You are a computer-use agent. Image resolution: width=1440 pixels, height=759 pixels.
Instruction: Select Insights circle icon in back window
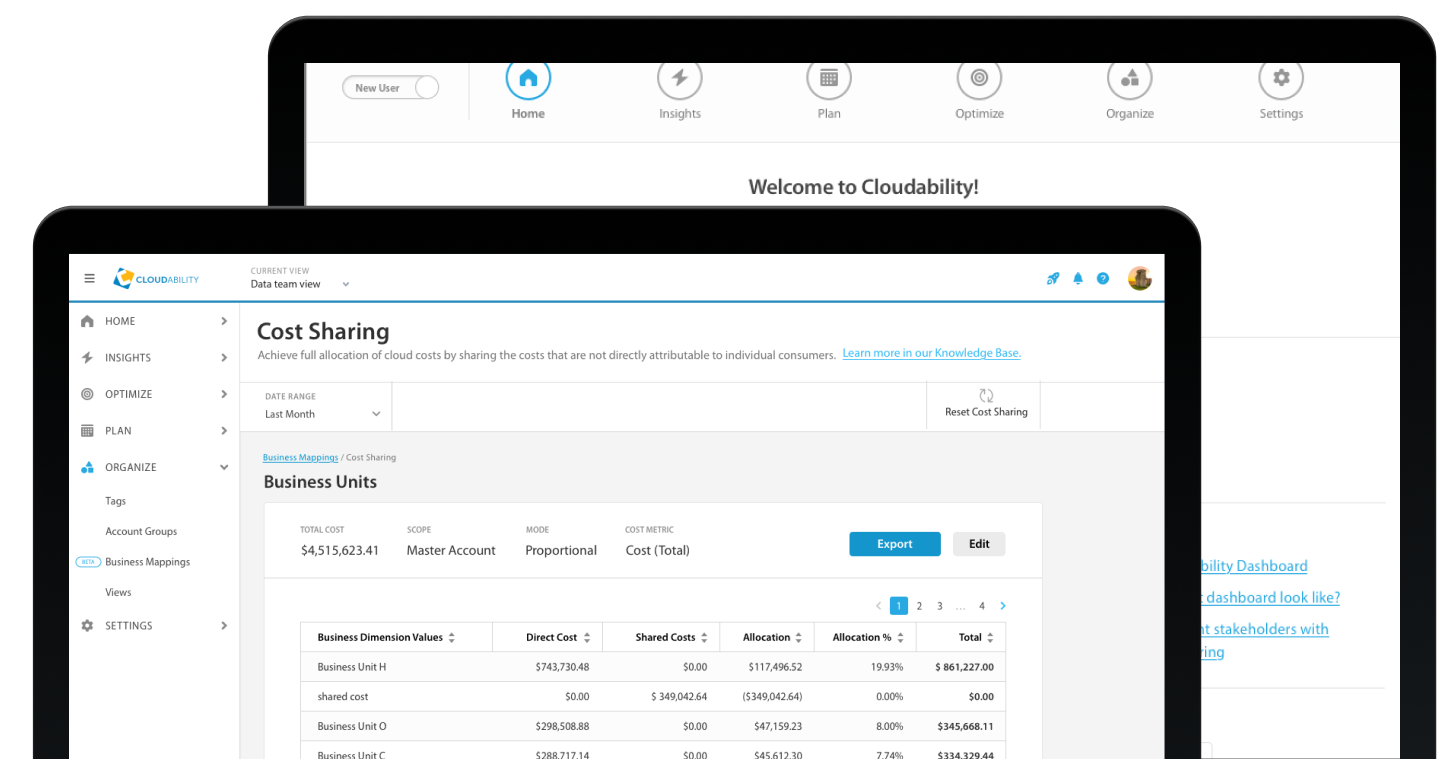tap(680, 78)
